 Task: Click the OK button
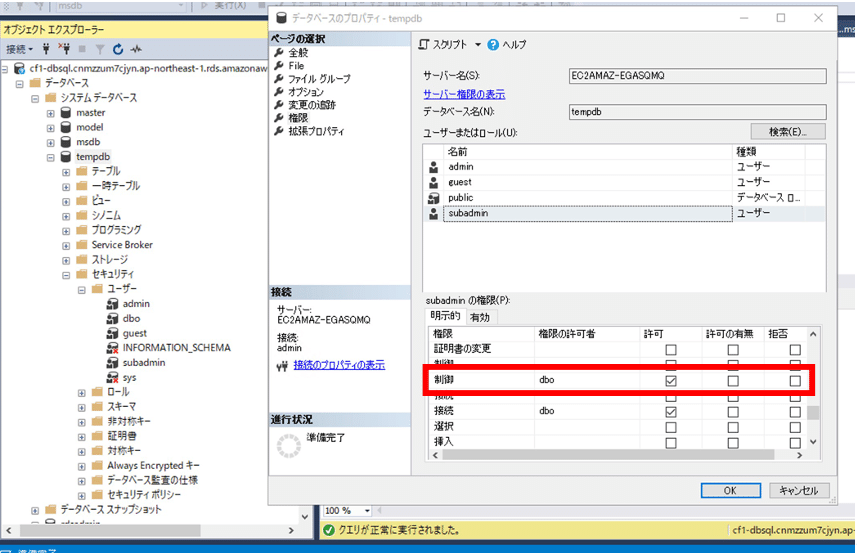coord(731,491)
